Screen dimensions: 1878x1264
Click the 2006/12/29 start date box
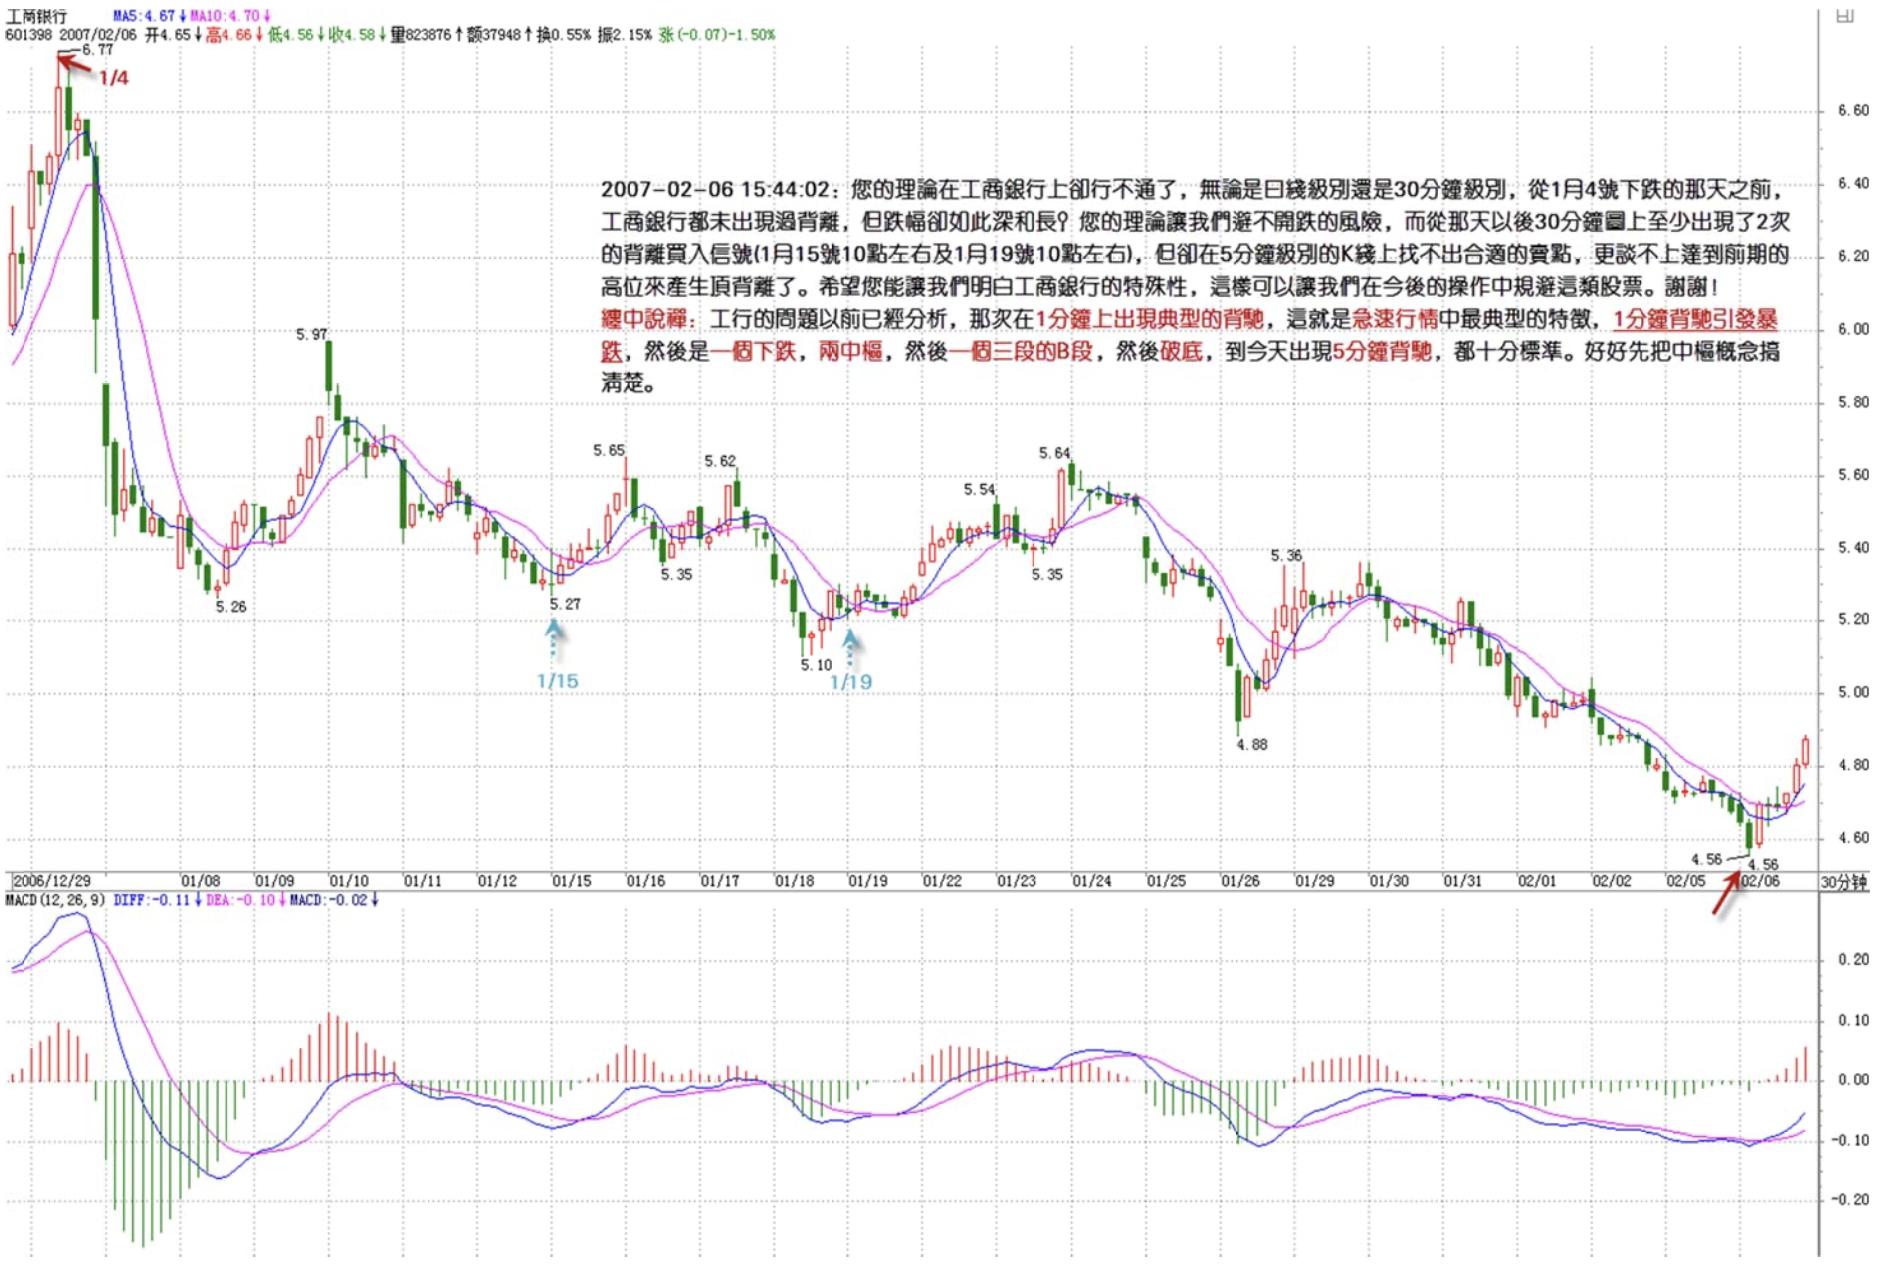coord(51,881)
